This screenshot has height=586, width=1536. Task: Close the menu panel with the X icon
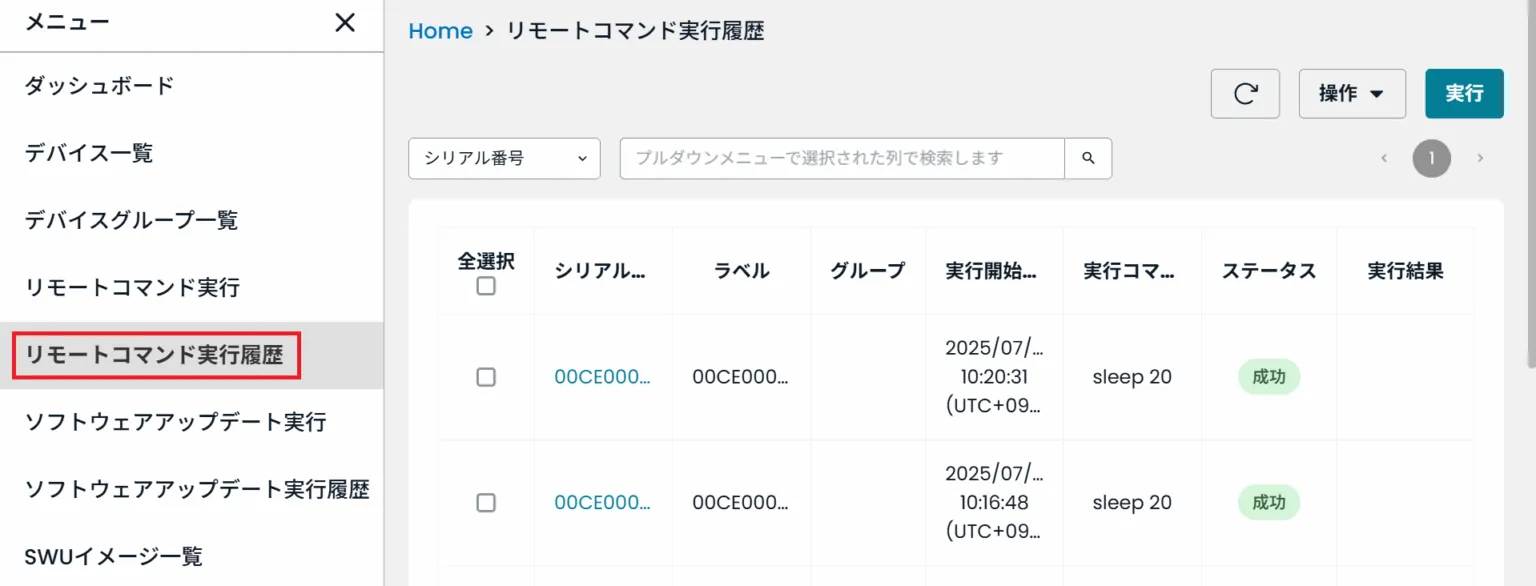[344, 22]
